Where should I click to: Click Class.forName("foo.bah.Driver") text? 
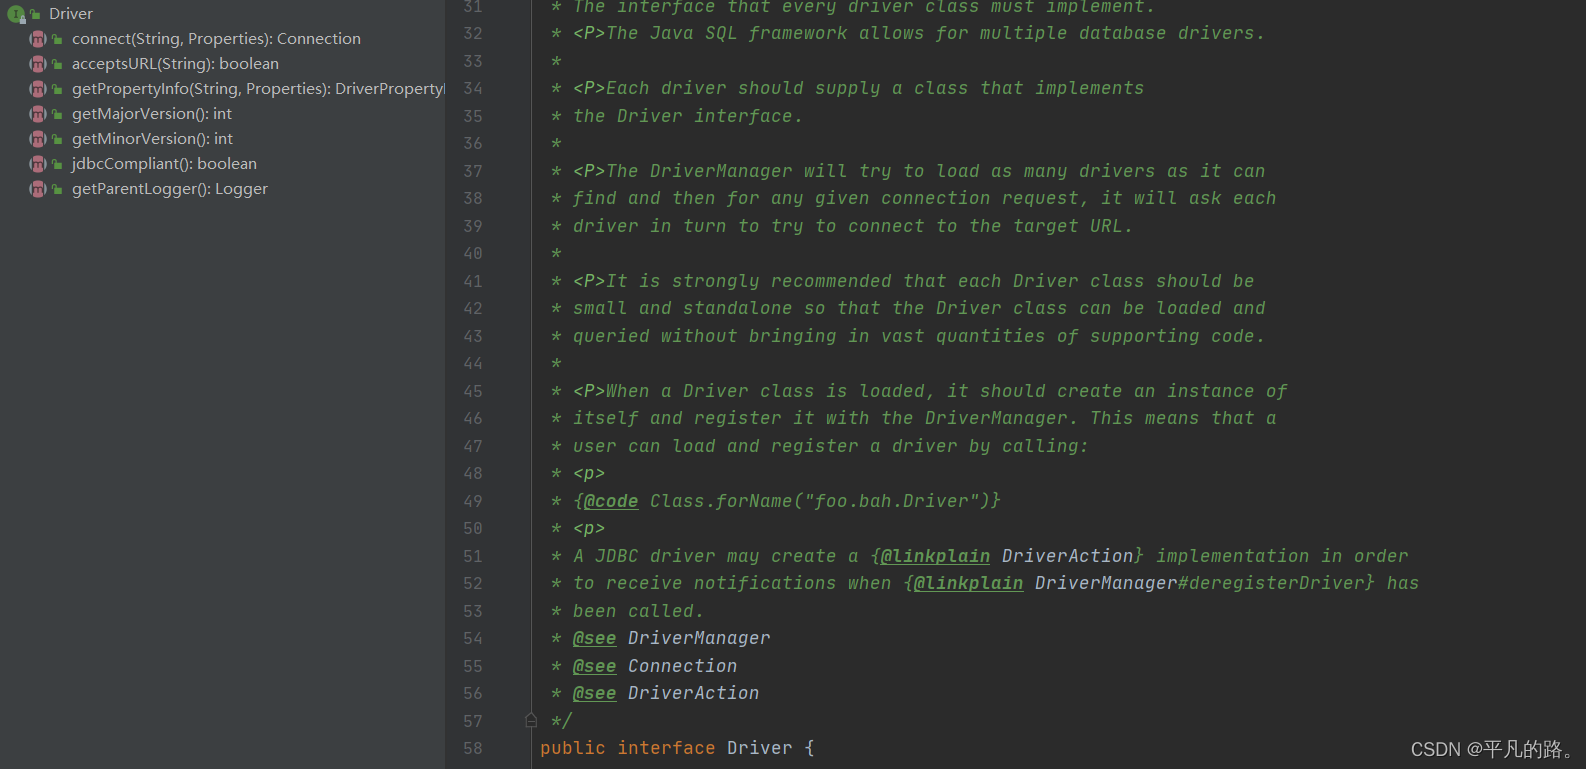(819, 501)
